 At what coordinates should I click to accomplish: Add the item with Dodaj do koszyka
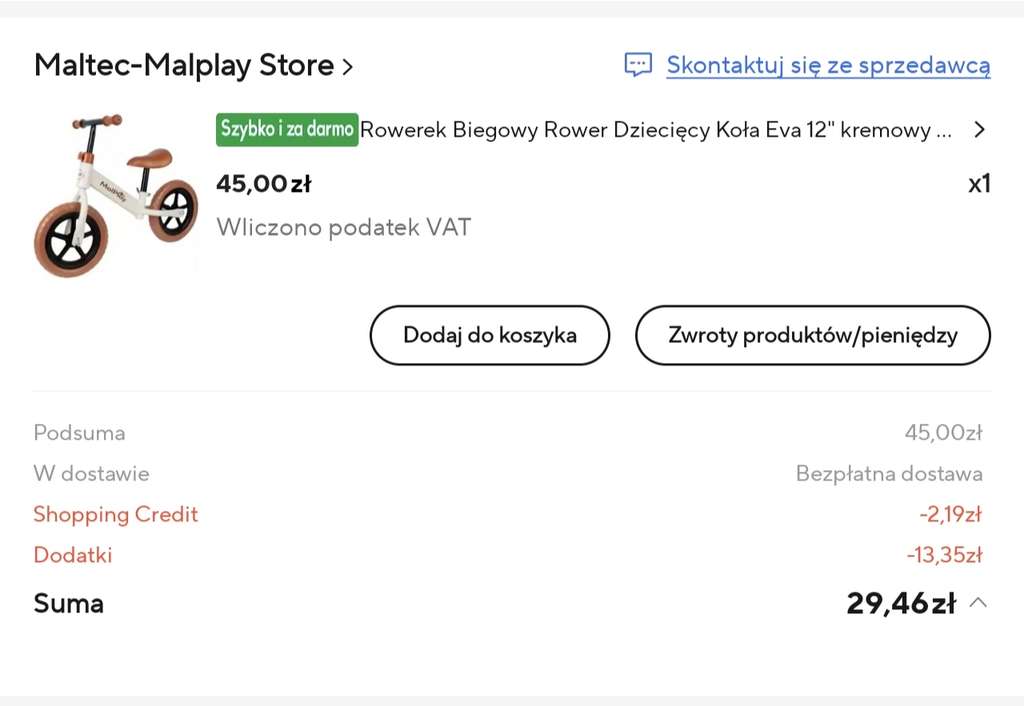[490, 335]
